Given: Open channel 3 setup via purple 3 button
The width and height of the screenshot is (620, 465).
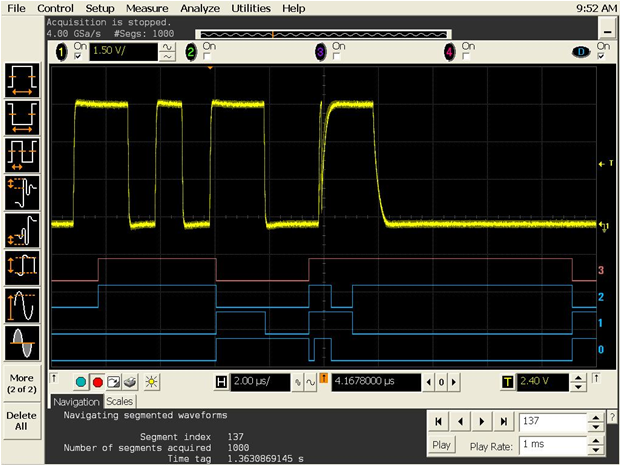Looking at the screenshot, I should click(x=321, y=52).
